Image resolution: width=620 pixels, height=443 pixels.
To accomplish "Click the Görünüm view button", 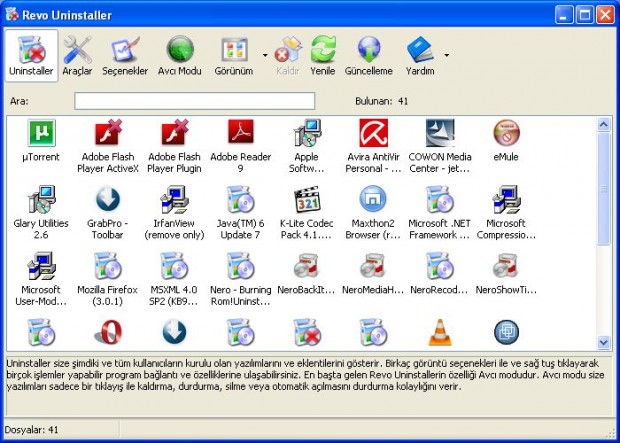I will tap(234, 56).
